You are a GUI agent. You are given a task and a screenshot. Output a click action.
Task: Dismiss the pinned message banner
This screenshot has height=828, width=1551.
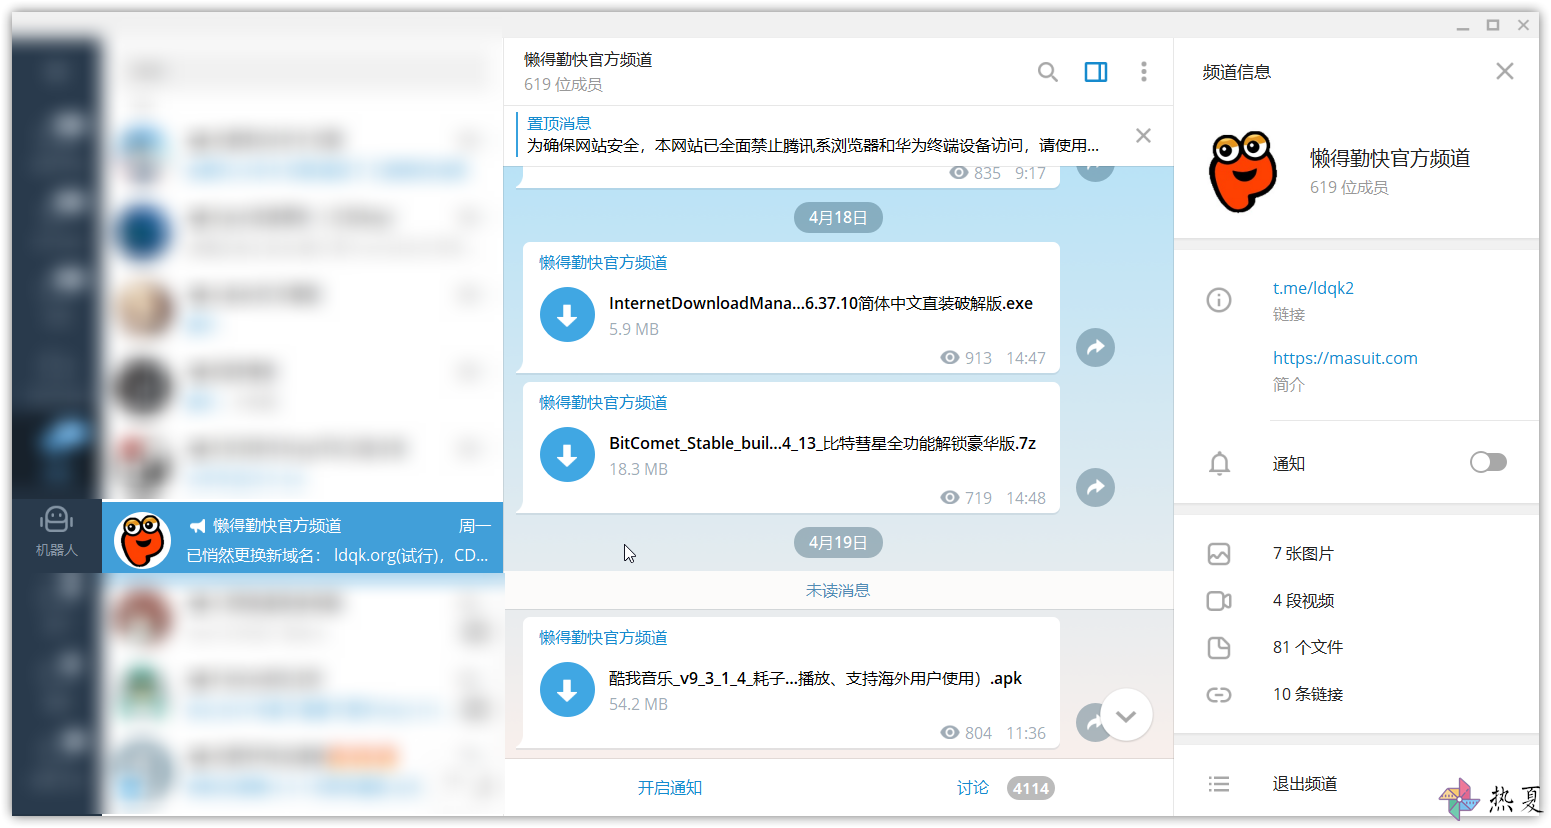pos(1144,135)
